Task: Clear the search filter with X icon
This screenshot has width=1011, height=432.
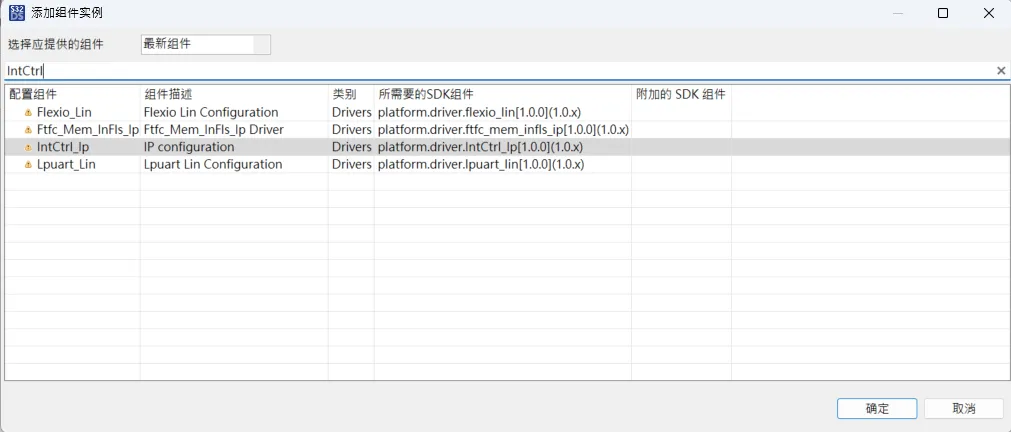Action: tap(1000, 71)
